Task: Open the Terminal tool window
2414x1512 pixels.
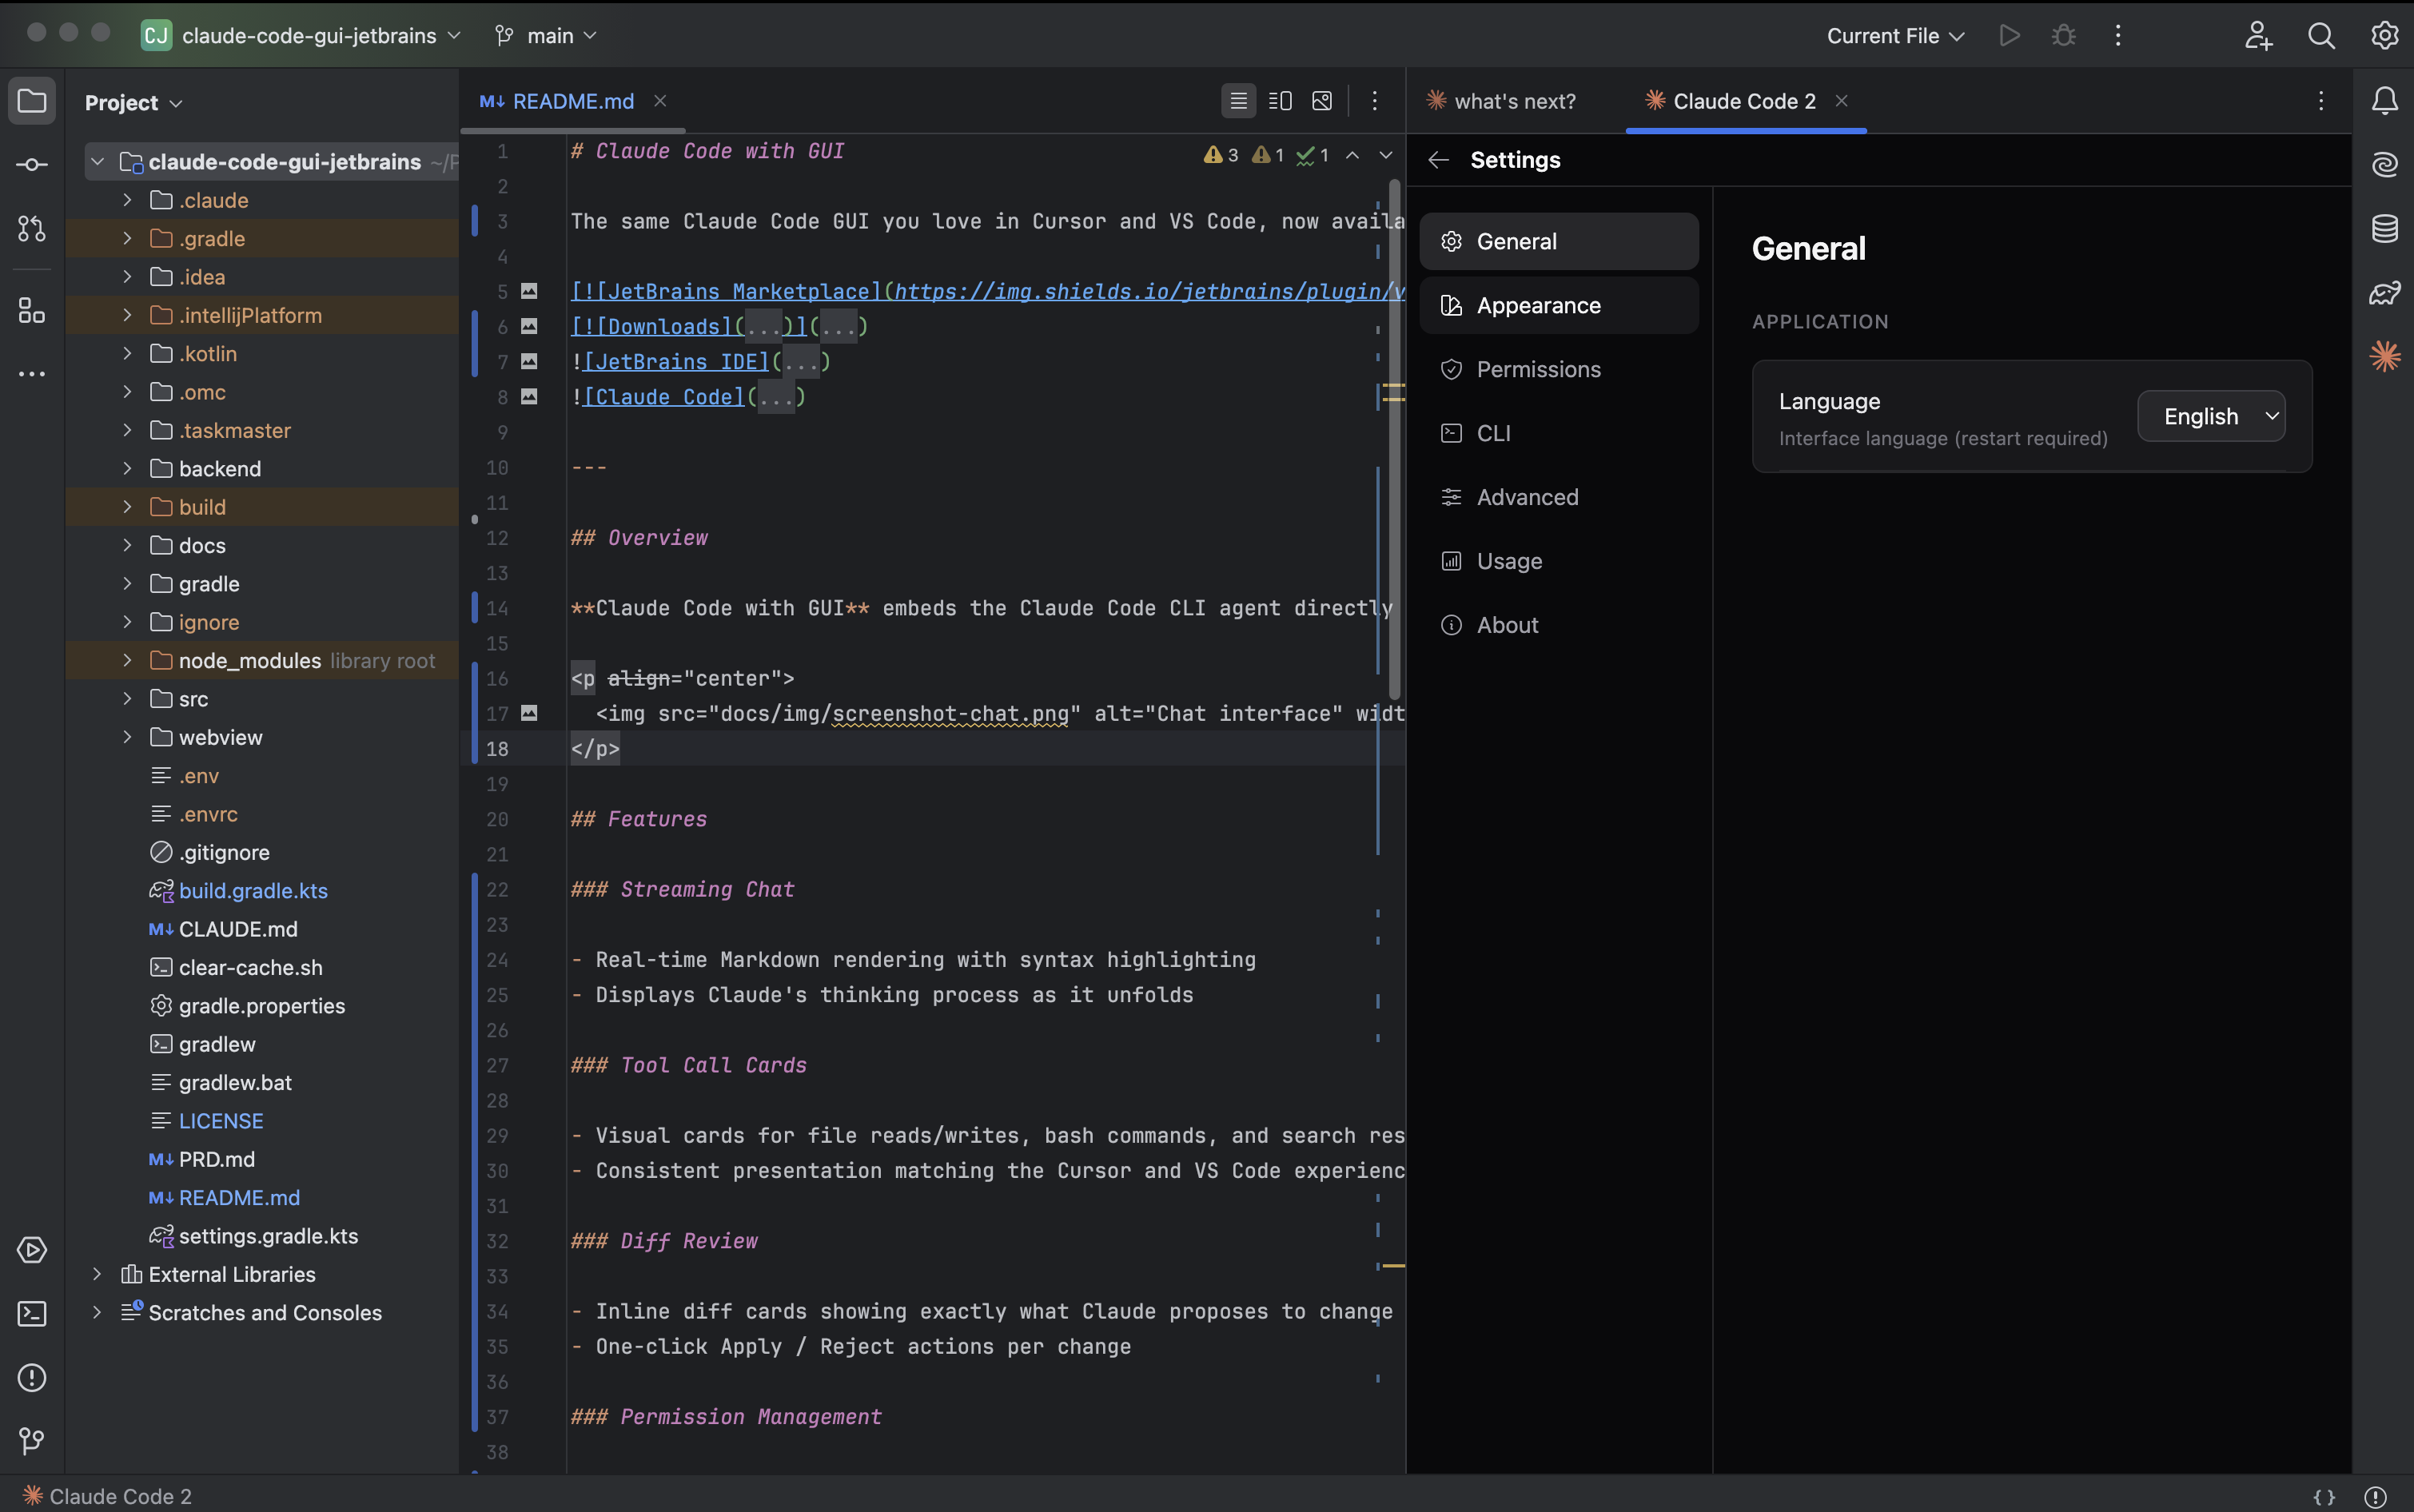Action: (x=32, y=1314)
